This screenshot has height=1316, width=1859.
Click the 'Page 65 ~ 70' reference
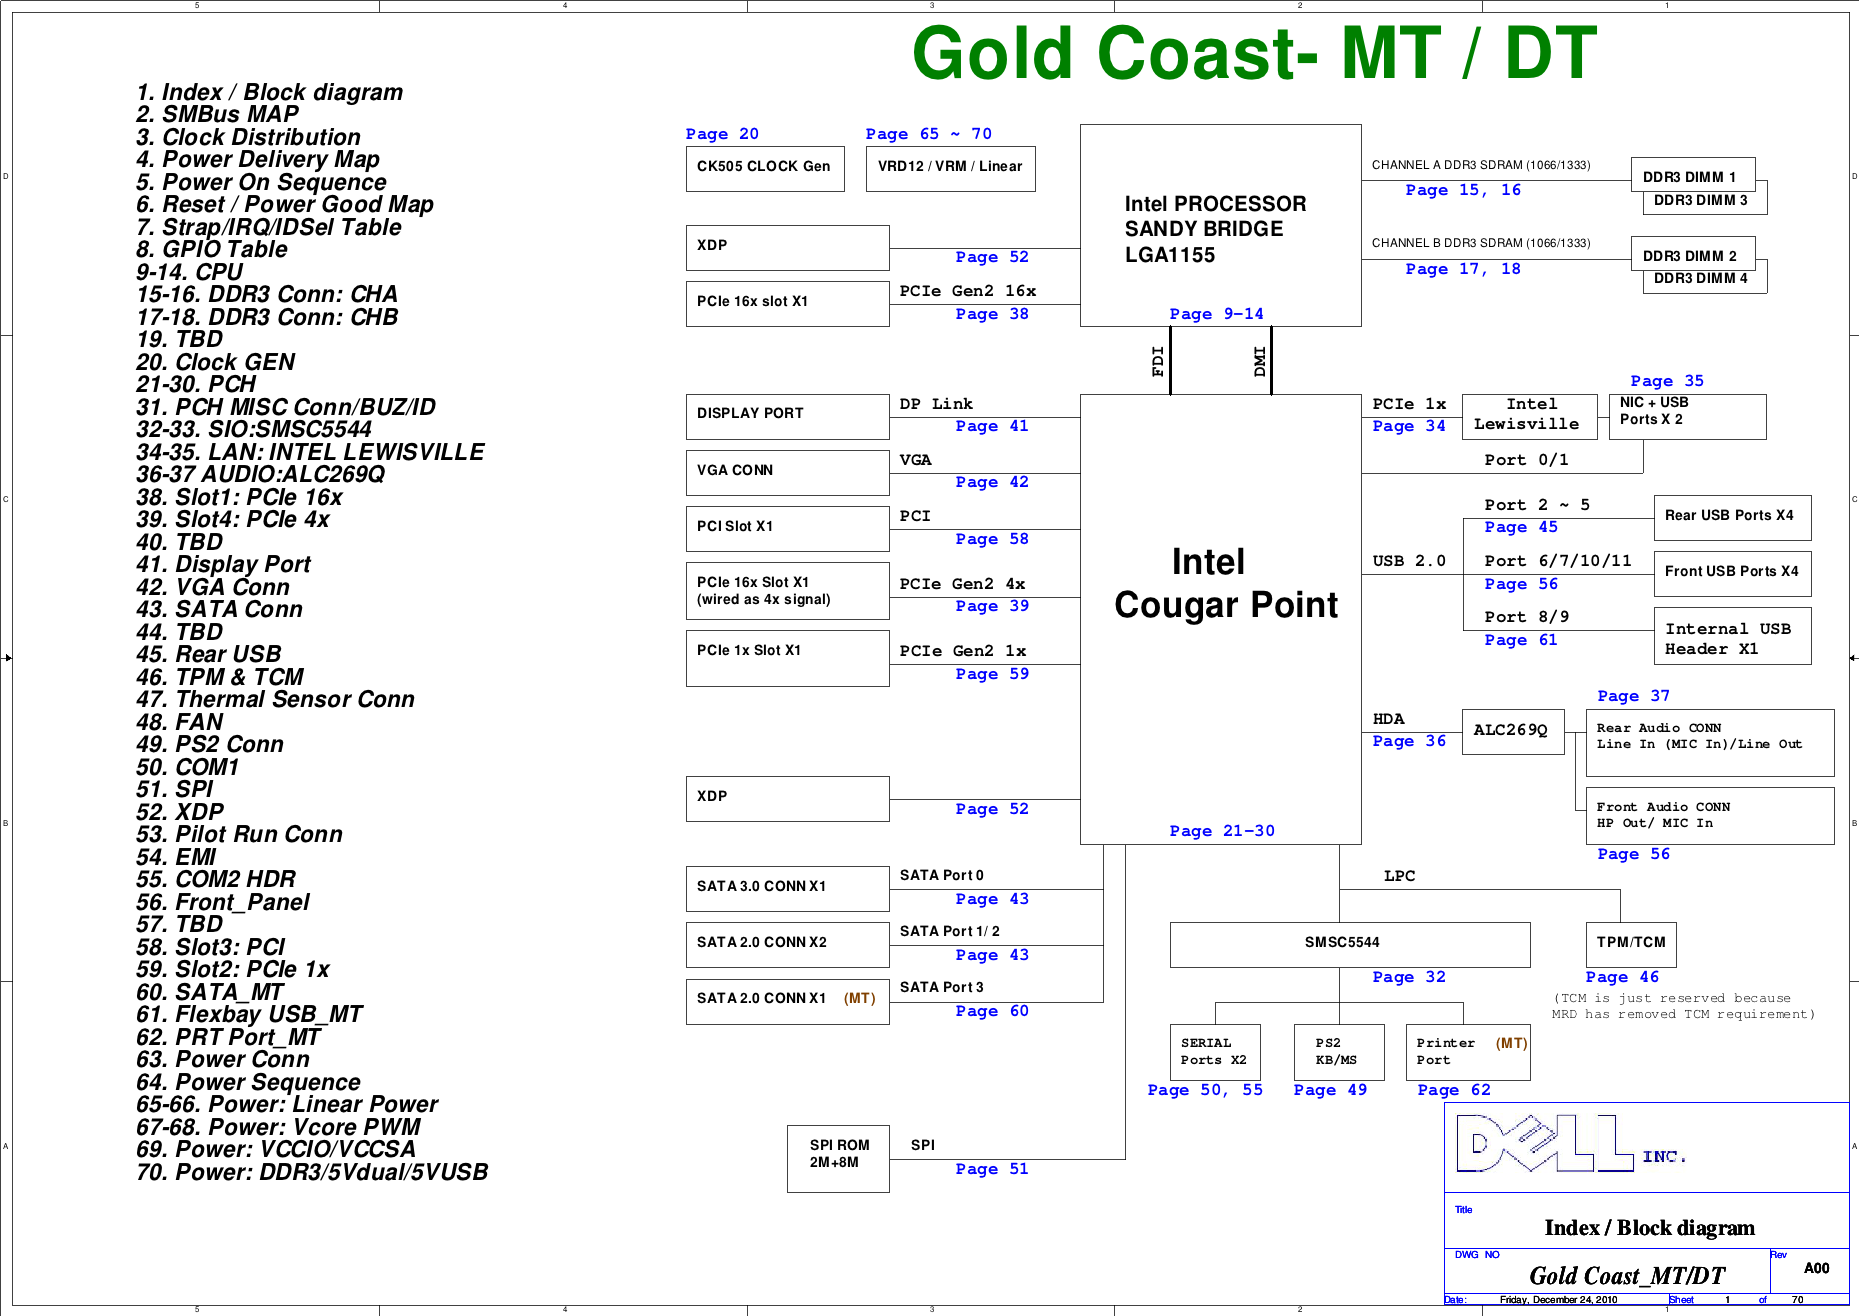click(x=929, y=134)
